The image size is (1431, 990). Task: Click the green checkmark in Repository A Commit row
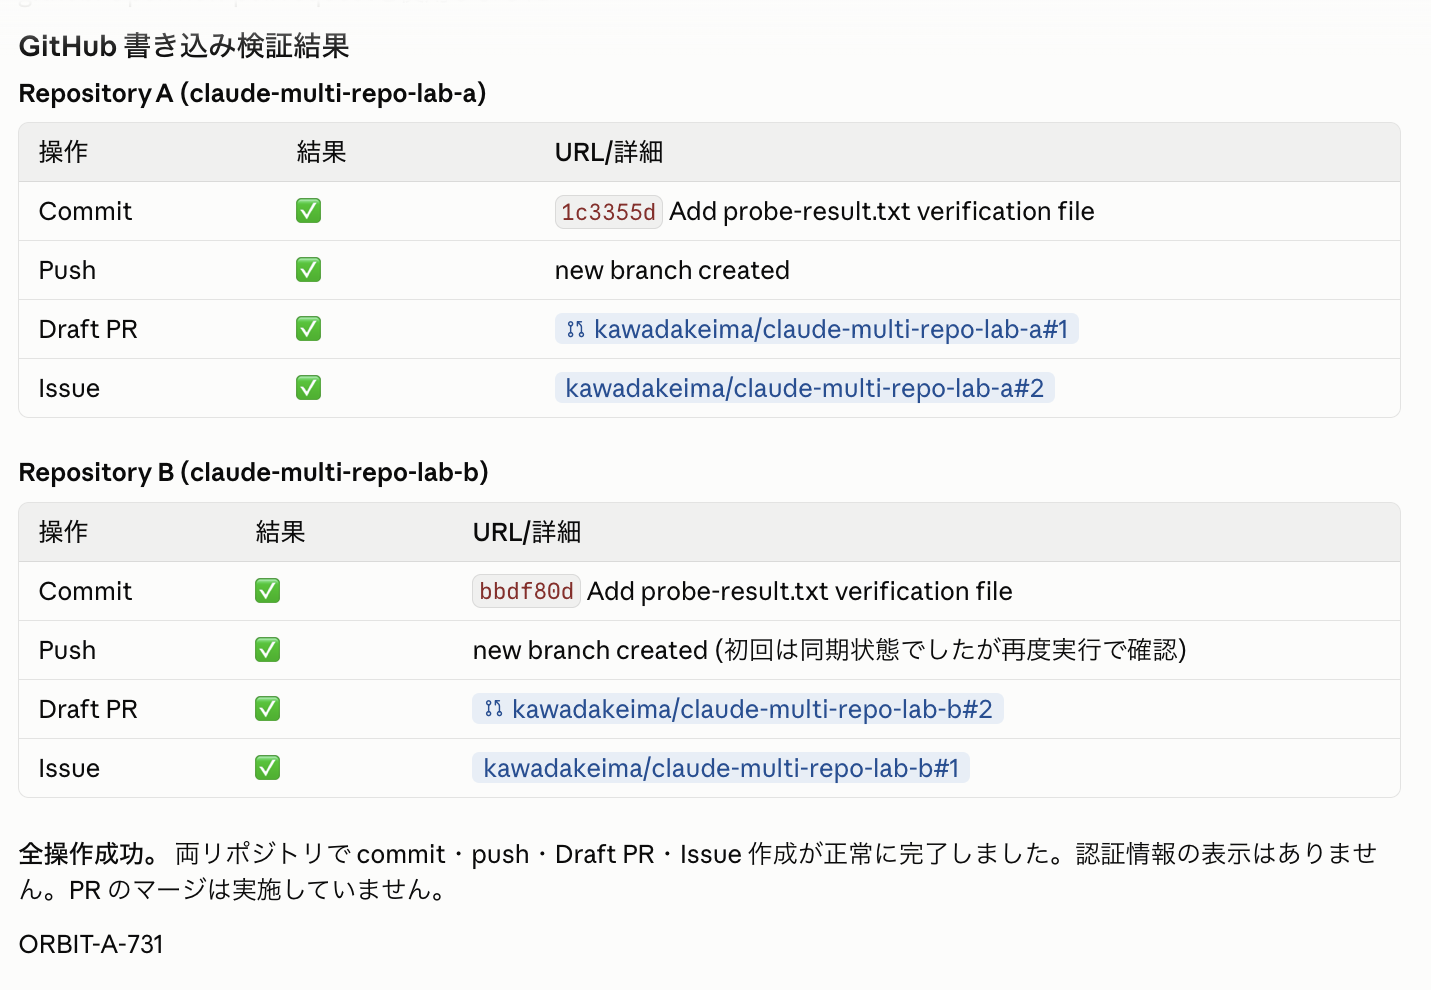pyautogui.click(x=309, y=211)
